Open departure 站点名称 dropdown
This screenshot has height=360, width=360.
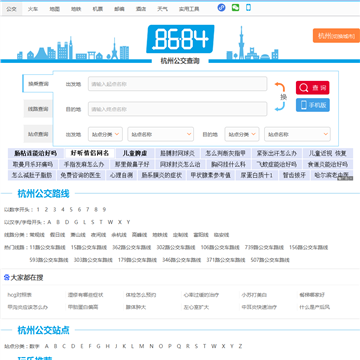pyautogui.click(x=161, y=134)
